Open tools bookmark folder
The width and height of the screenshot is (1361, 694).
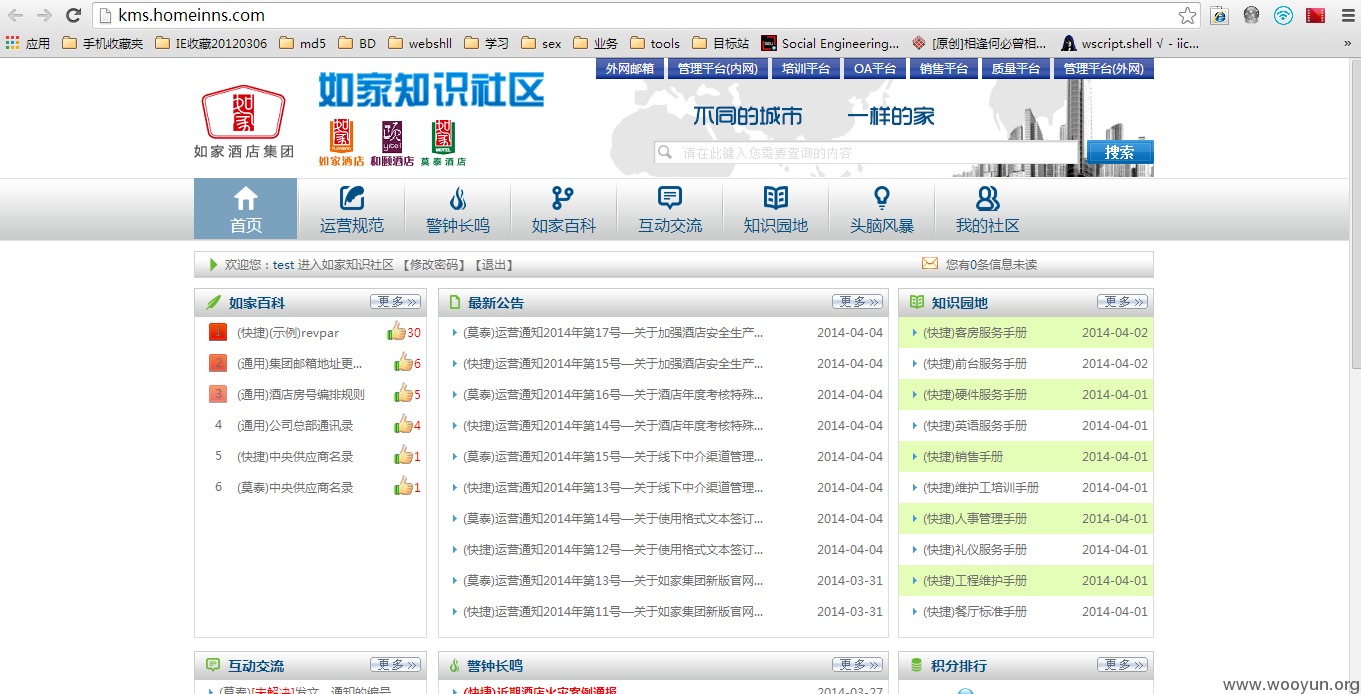tap(655, 43)
